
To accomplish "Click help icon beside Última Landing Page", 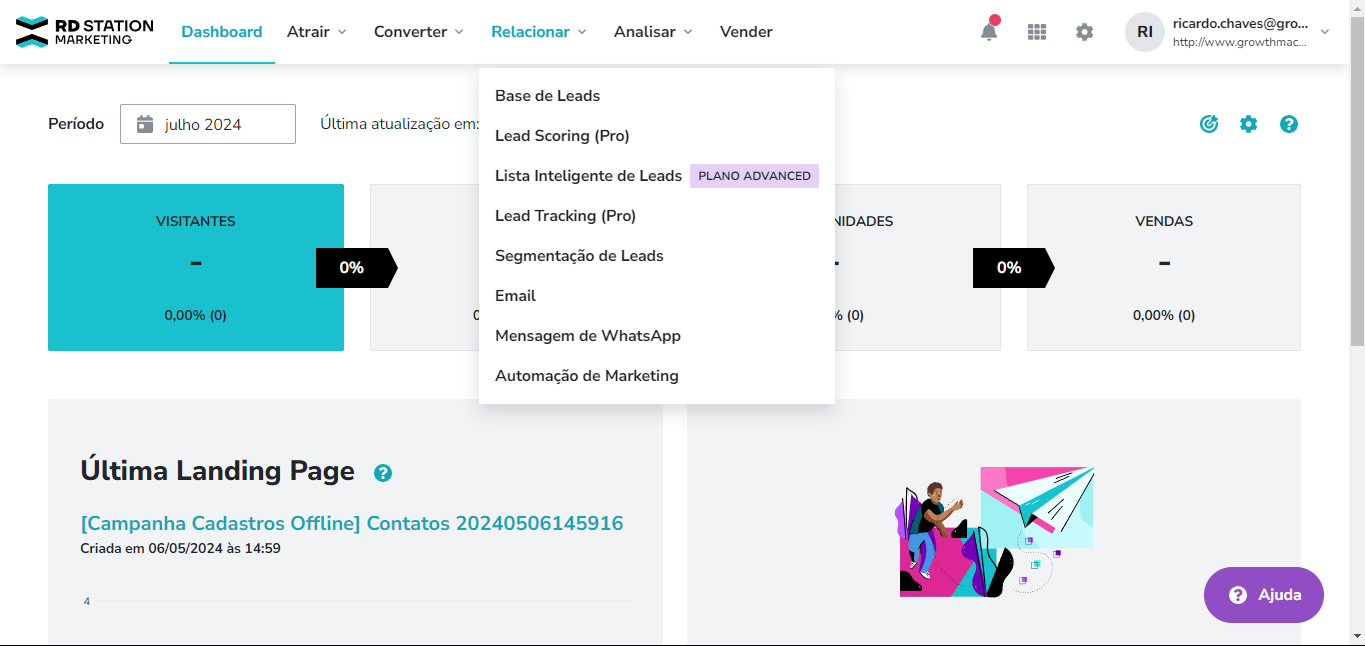I will click(x=382, y=473).
